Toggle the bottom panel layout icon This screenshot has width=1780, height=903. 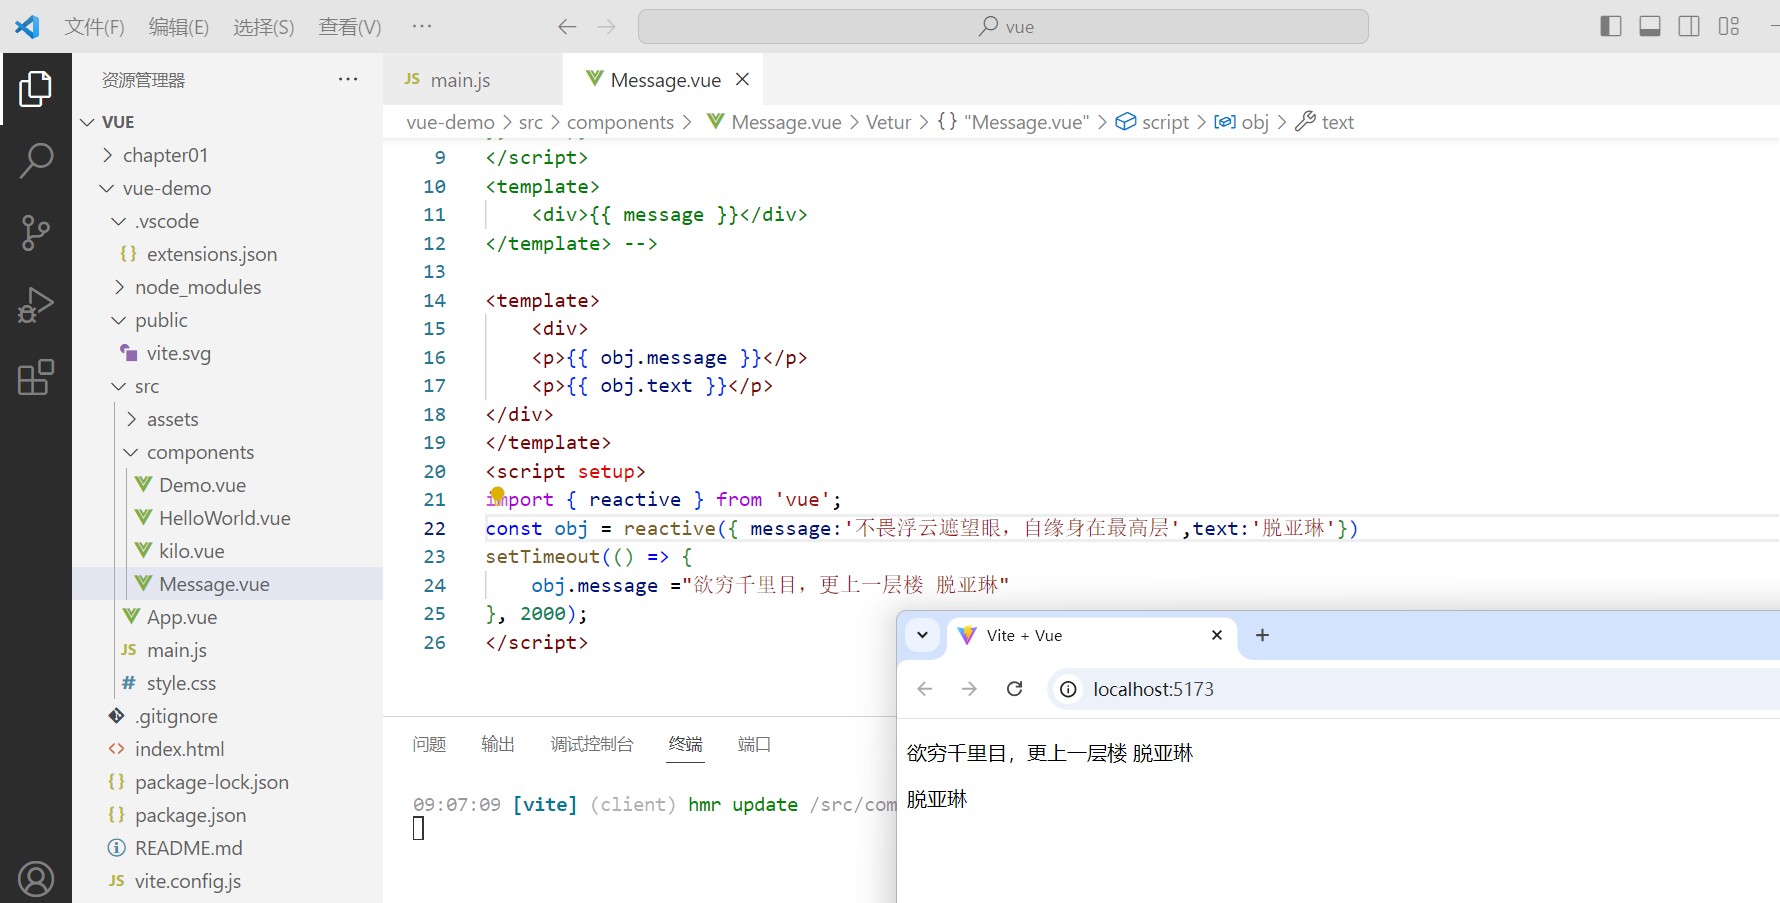[x=1650, y=27]
